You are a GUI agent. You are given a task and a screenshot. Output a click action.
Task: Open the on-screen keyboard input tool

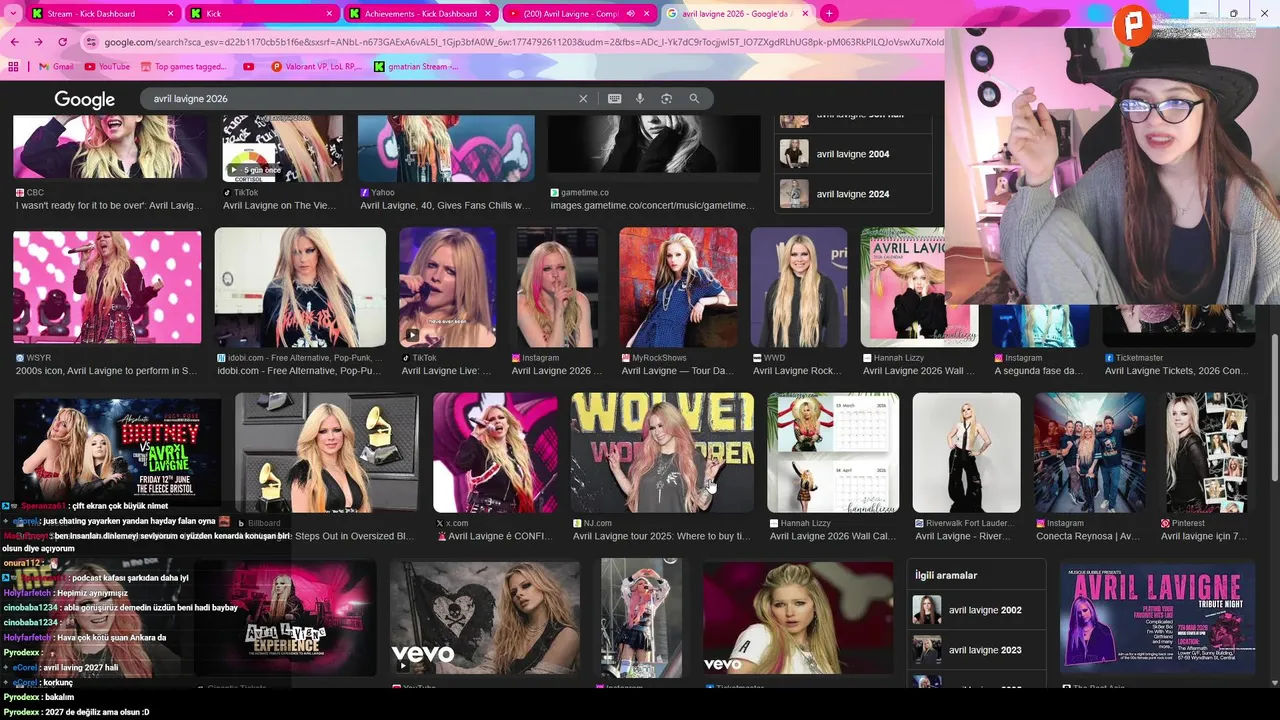pos(614,99)
